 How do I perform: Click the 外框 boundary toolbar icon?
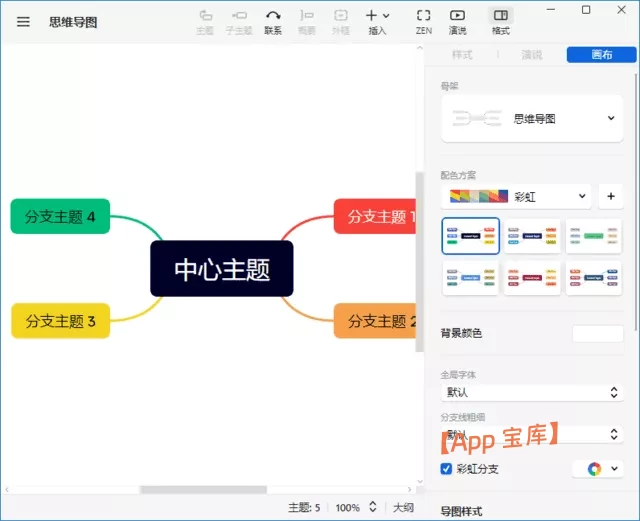341,22
